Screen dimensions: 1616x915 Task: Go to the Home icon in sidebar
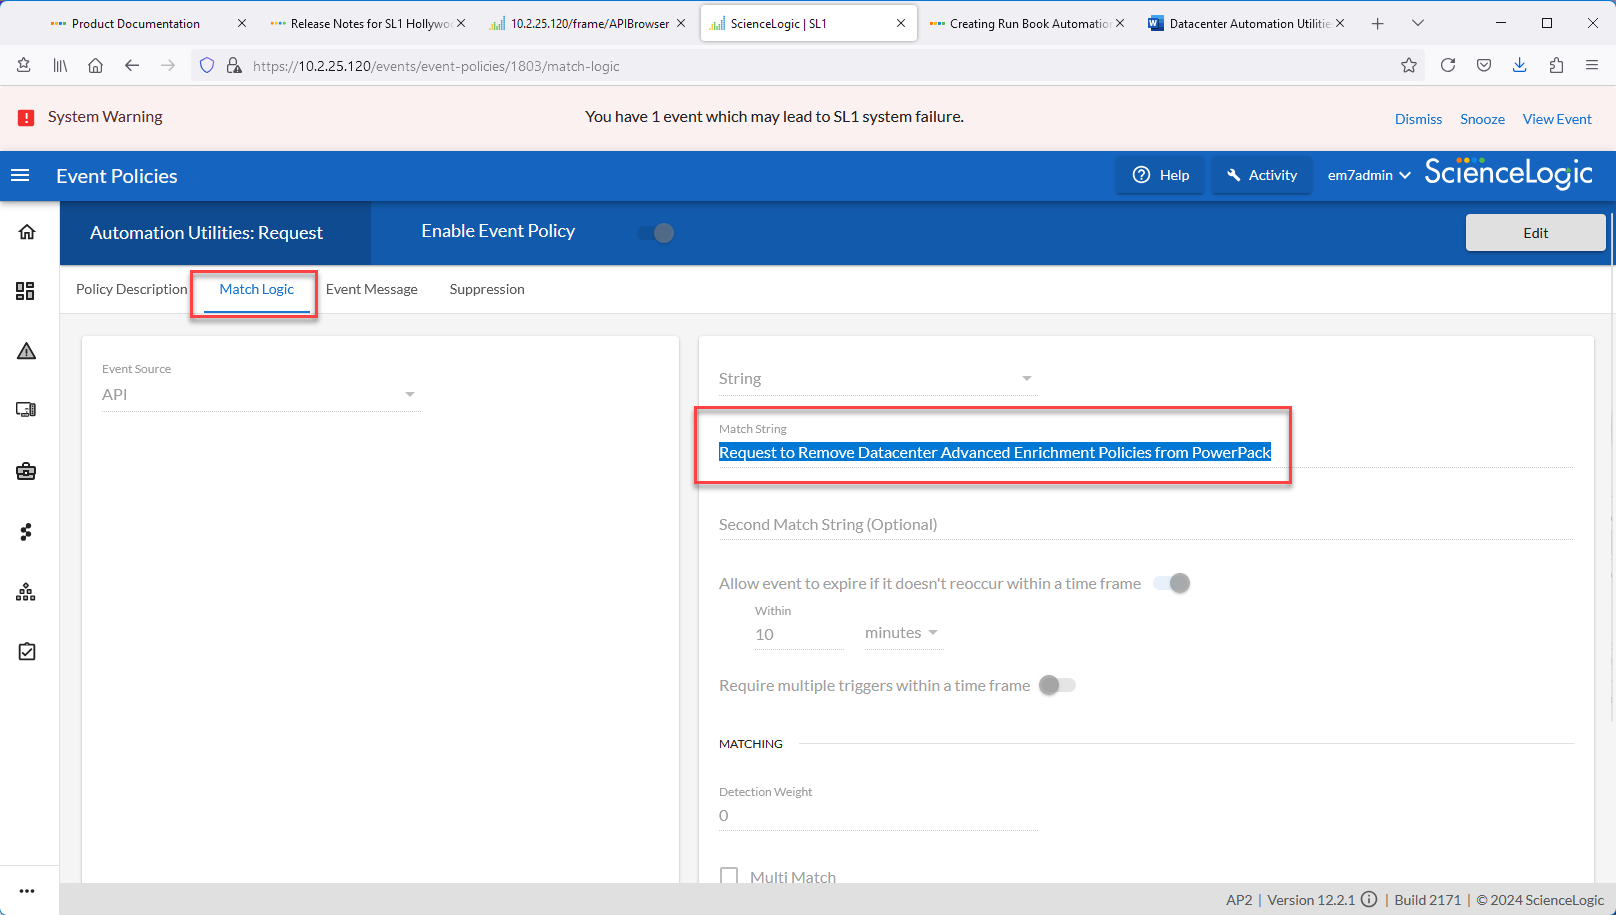click(x=27, y=232)
